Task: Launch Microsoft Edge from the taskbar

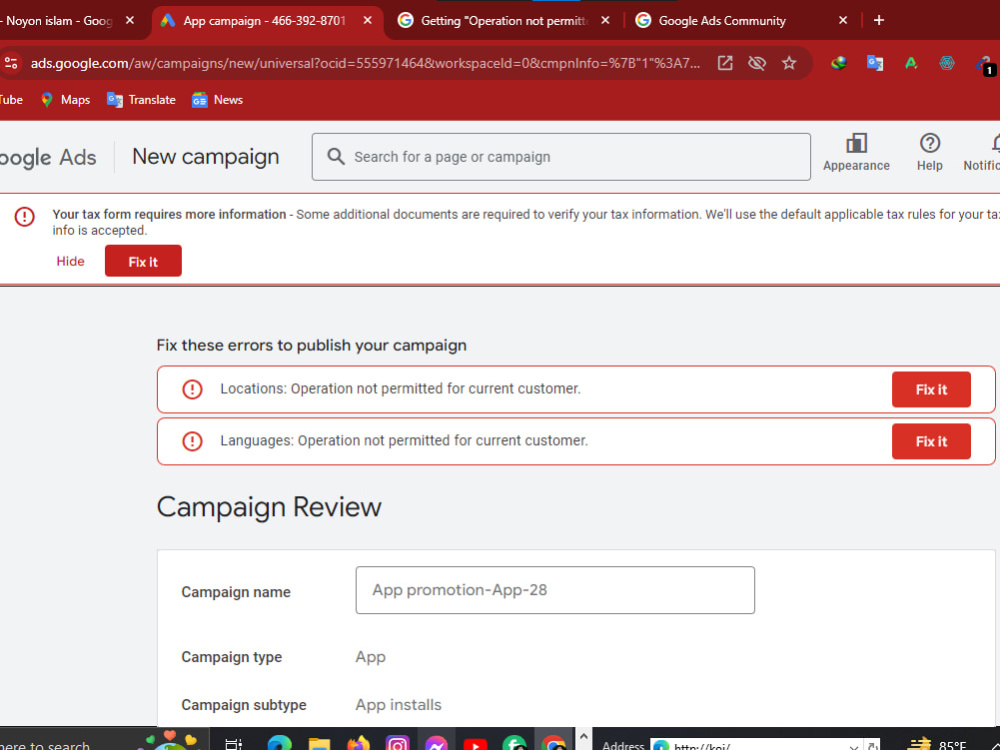Action: [x=279, y=744]
